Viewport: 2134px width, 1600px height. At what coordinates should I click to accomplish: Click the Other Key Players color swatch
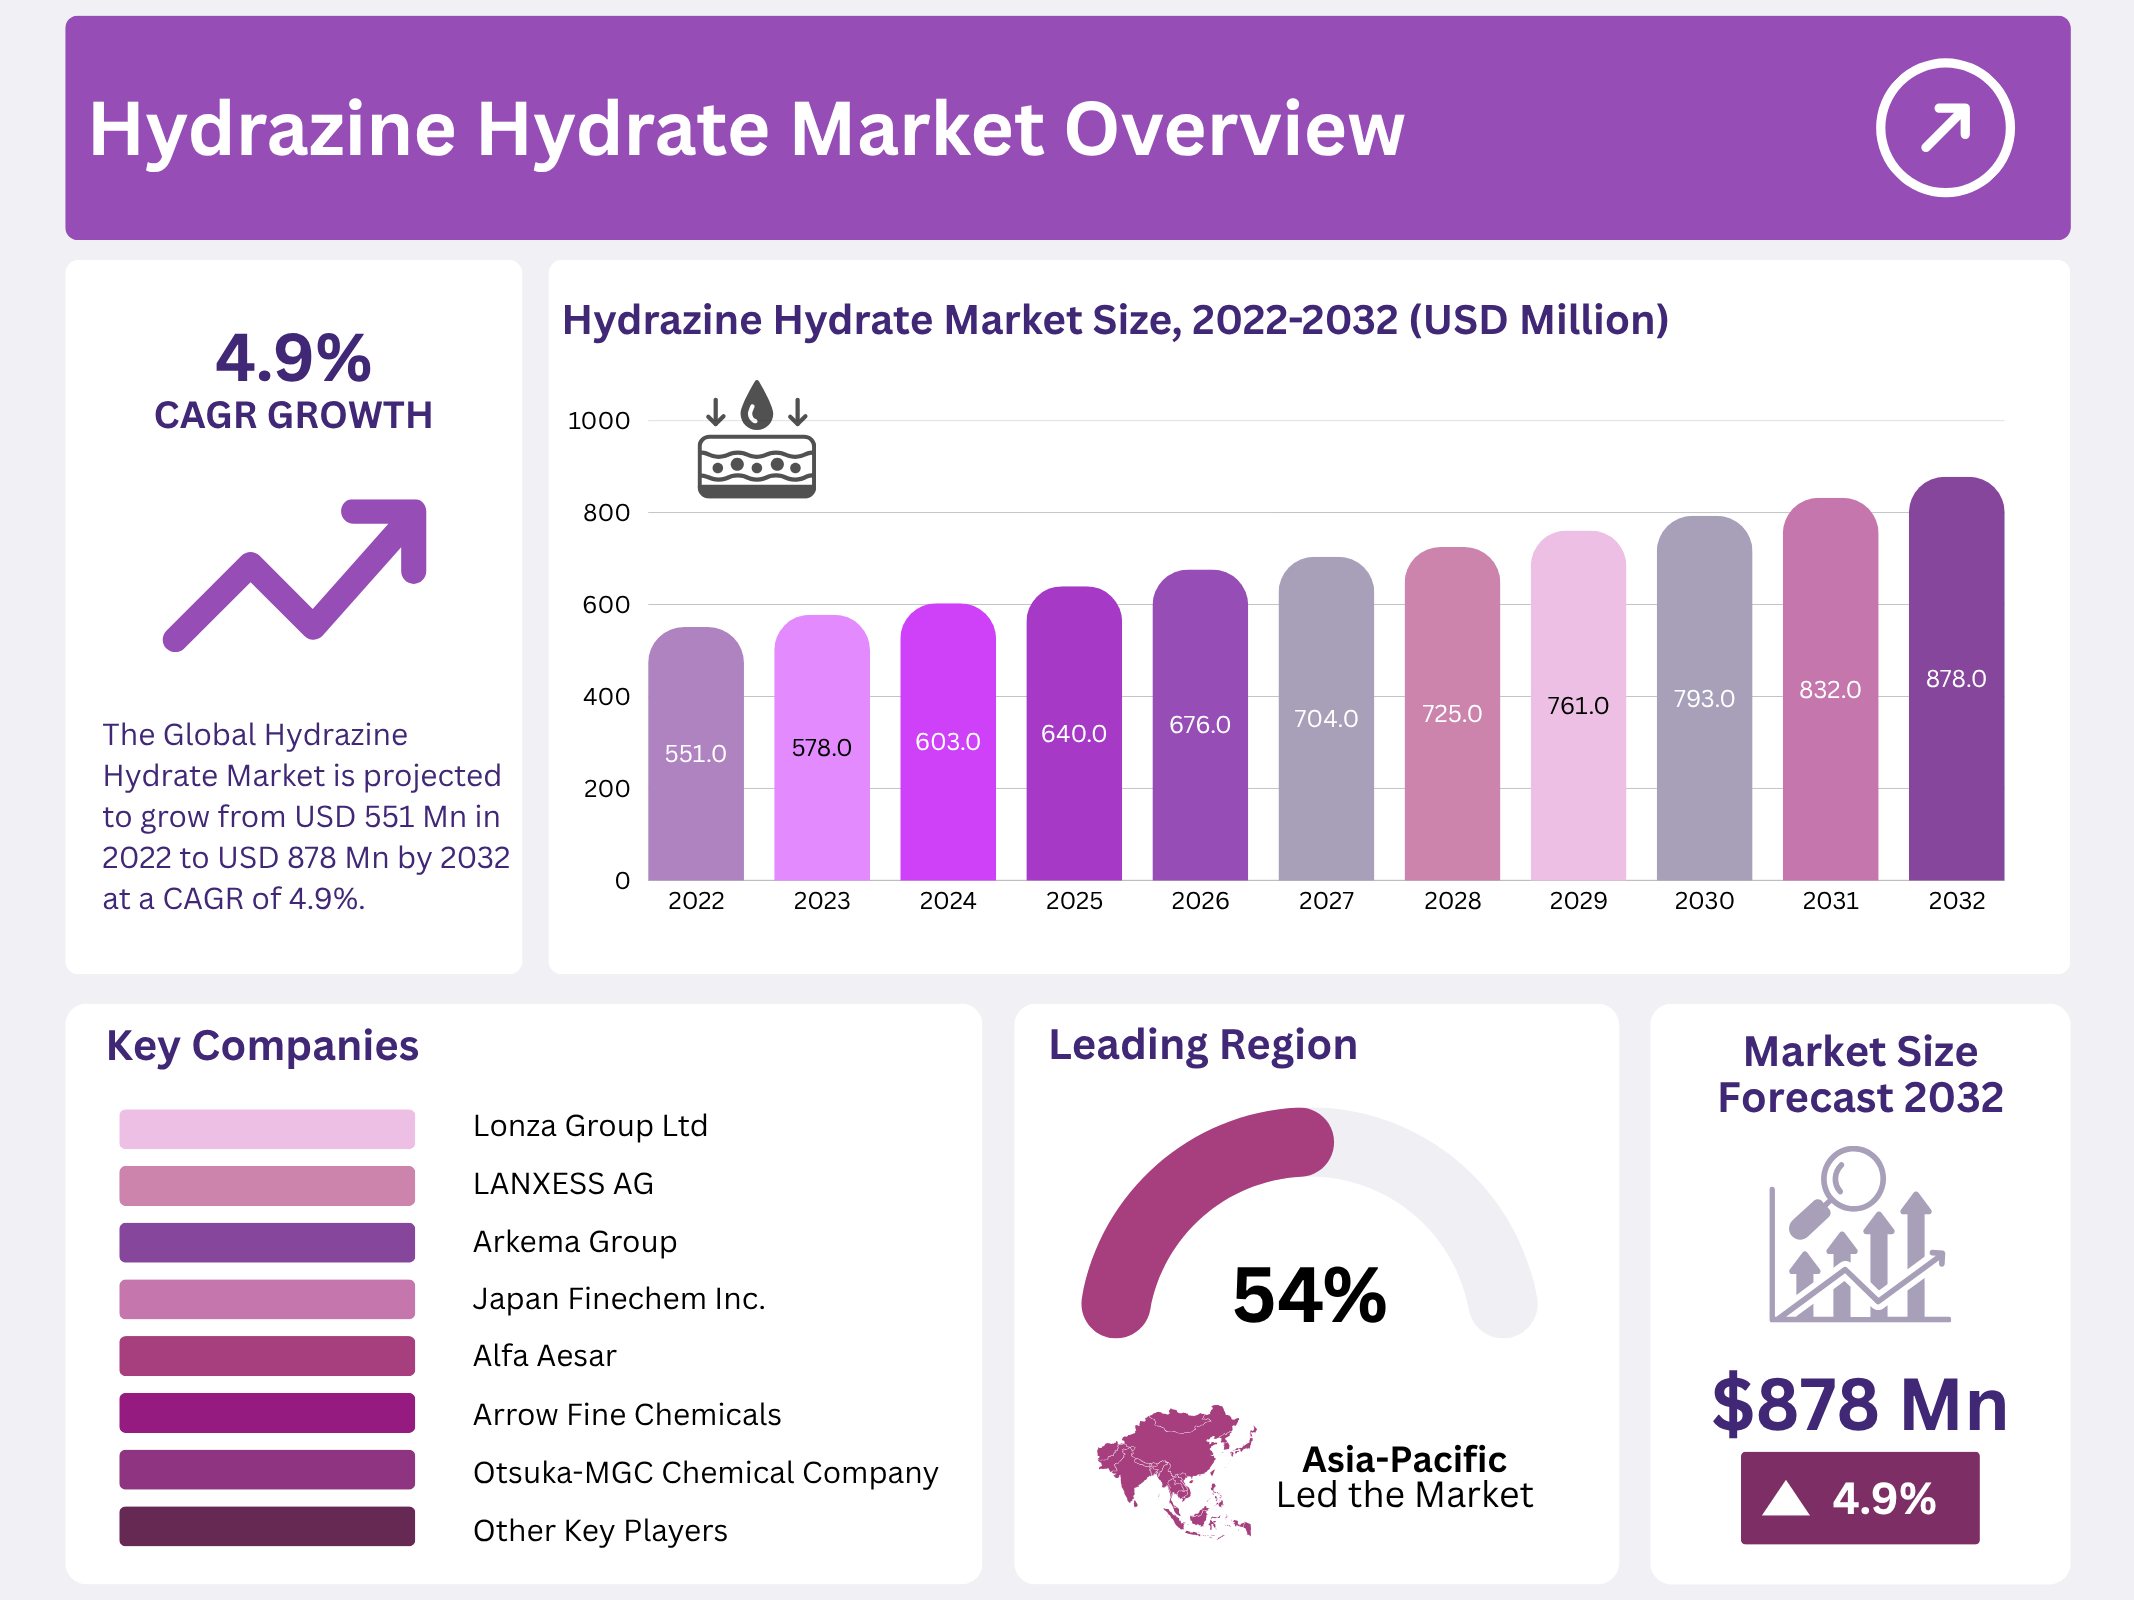coord(267,1527)
